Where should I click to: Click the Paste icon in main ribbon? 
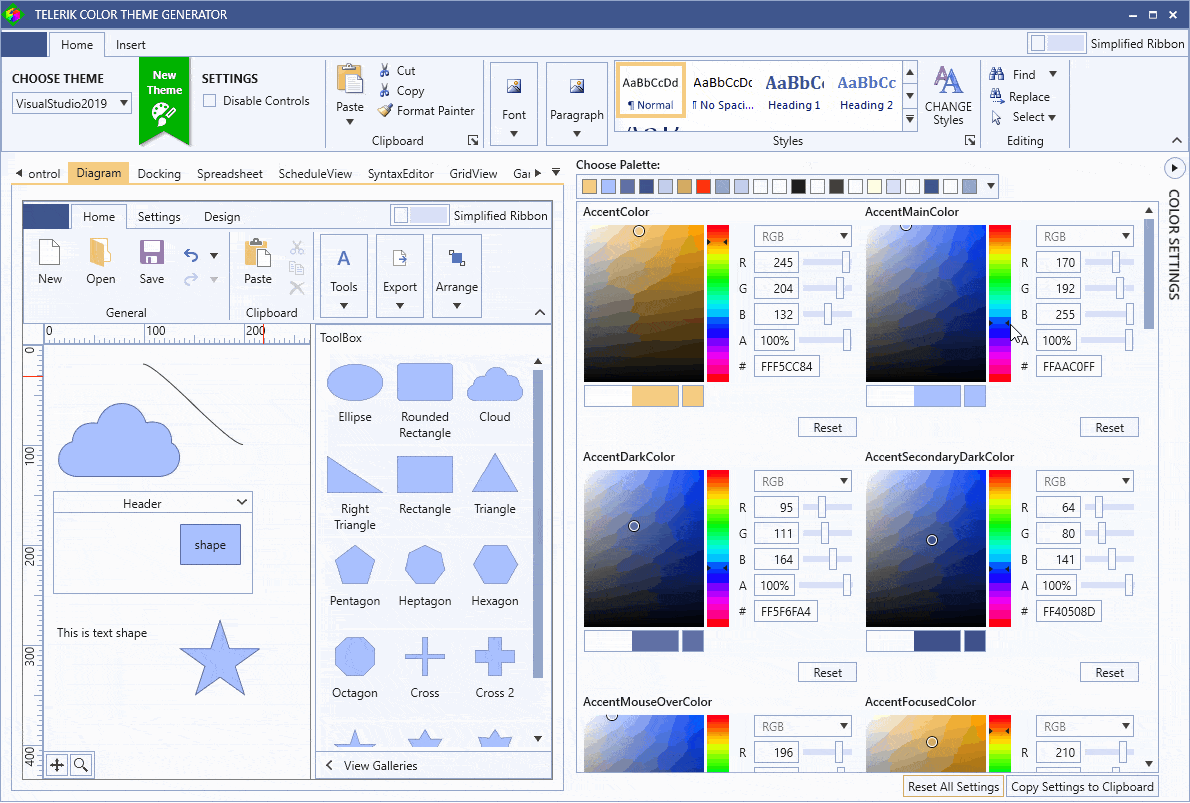350,80
